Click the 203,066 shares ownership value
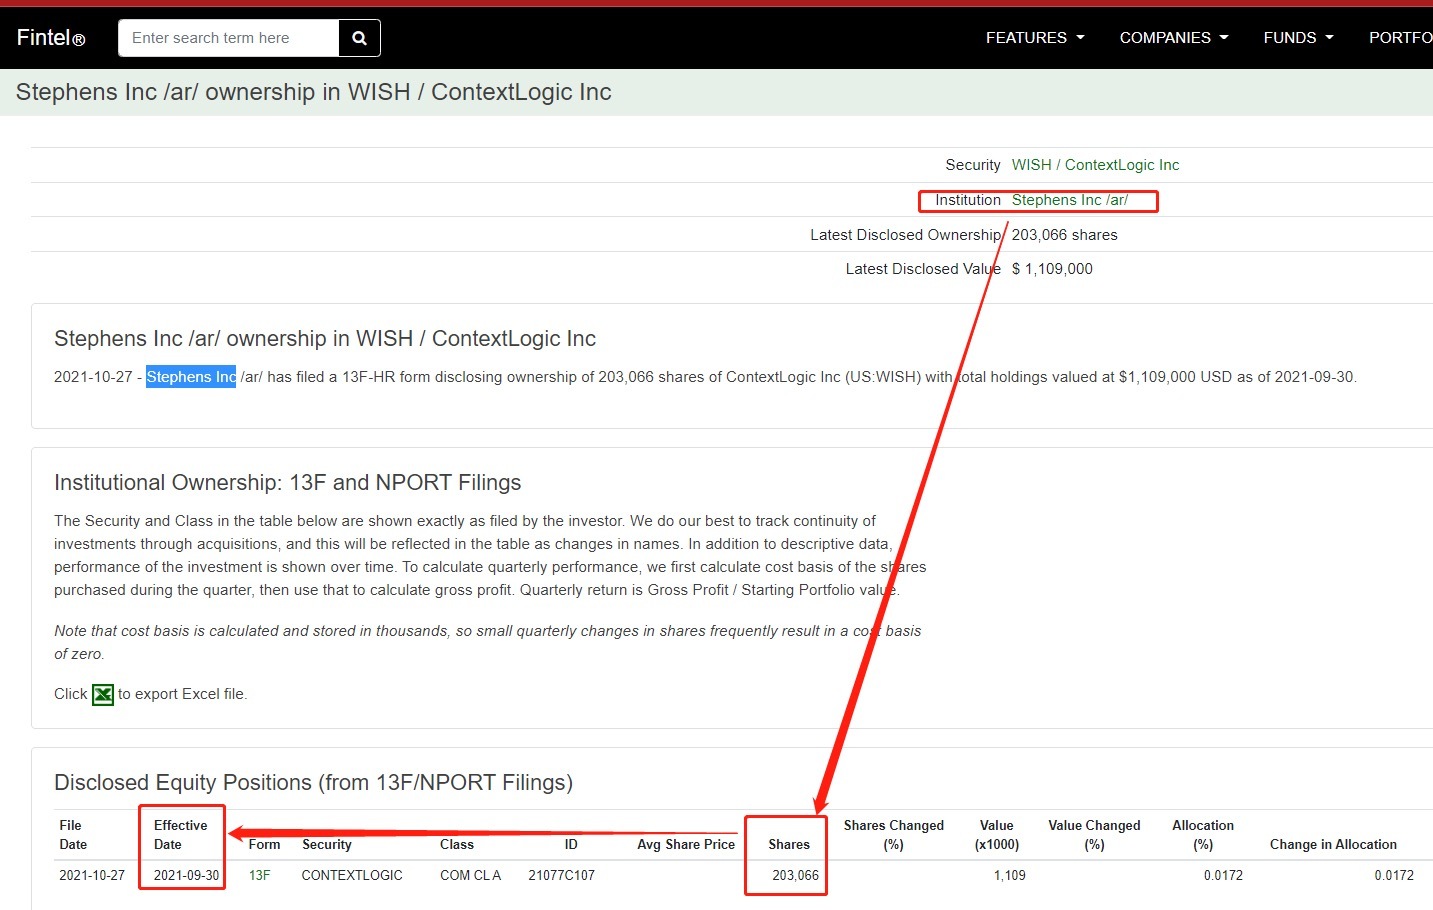Screen dimensions: 1433x910 (x=1065, y=235)
